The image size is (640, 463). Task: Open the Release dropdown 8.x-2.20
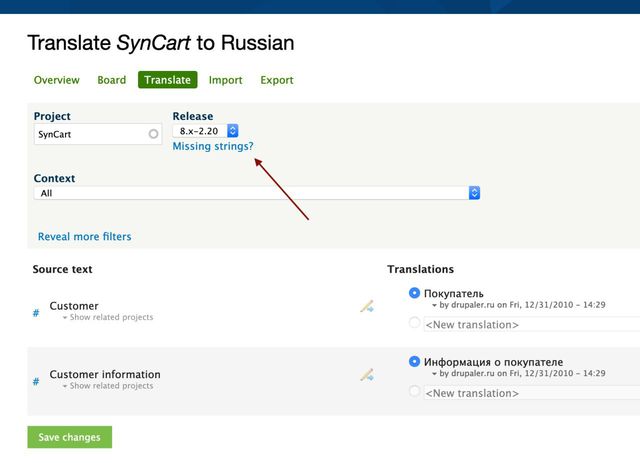pyautogui.click(x=205, y=131)
